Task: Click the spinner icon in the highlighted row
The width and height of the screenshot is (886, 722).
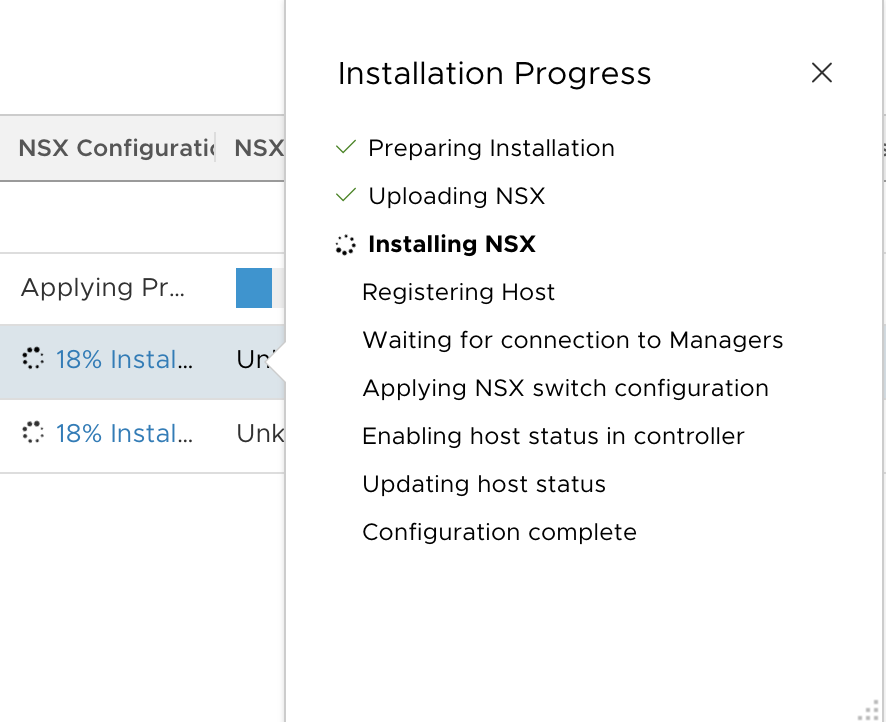Action: click(33, 359)
